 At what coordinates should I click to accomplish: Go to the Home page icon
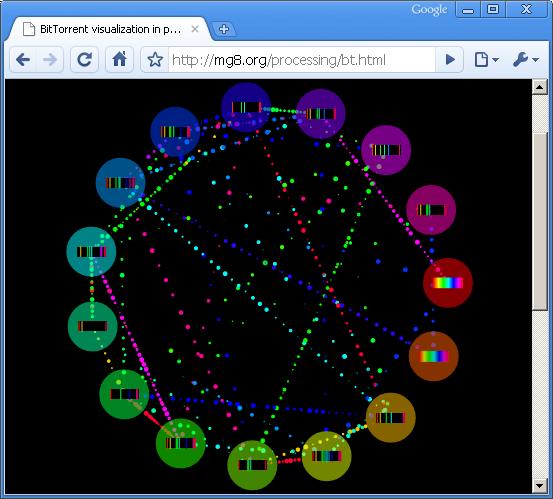pos(120,60)
